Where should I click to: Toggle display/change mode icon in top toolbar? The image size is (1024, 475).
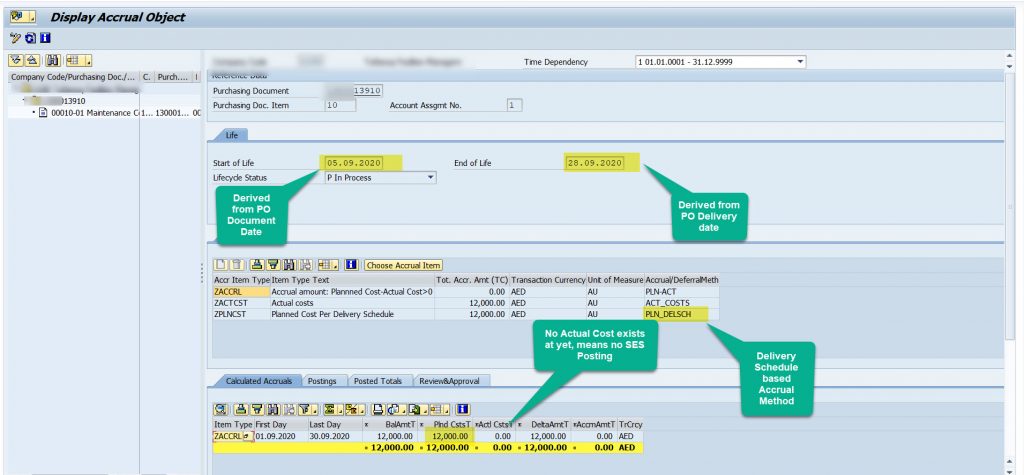tap(15, 39)
